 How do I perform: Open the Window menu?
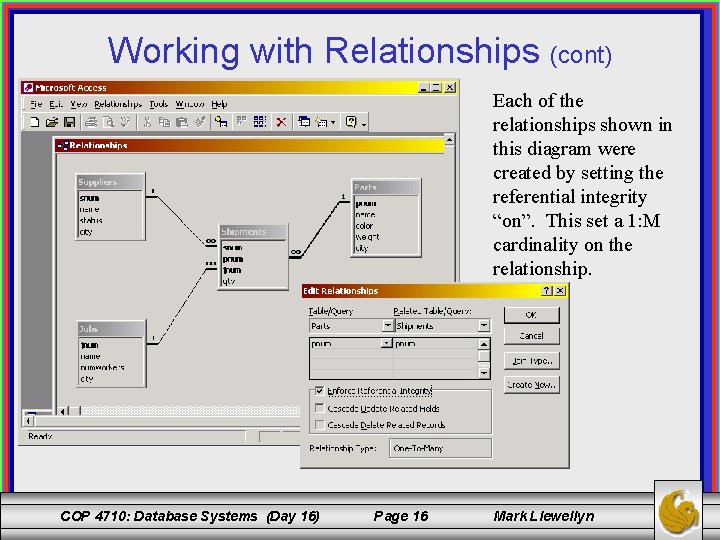(190, 104)
